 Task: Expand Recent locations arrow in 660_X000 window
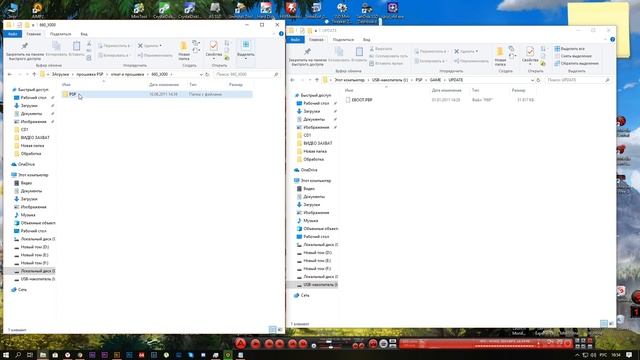point(27,74)
